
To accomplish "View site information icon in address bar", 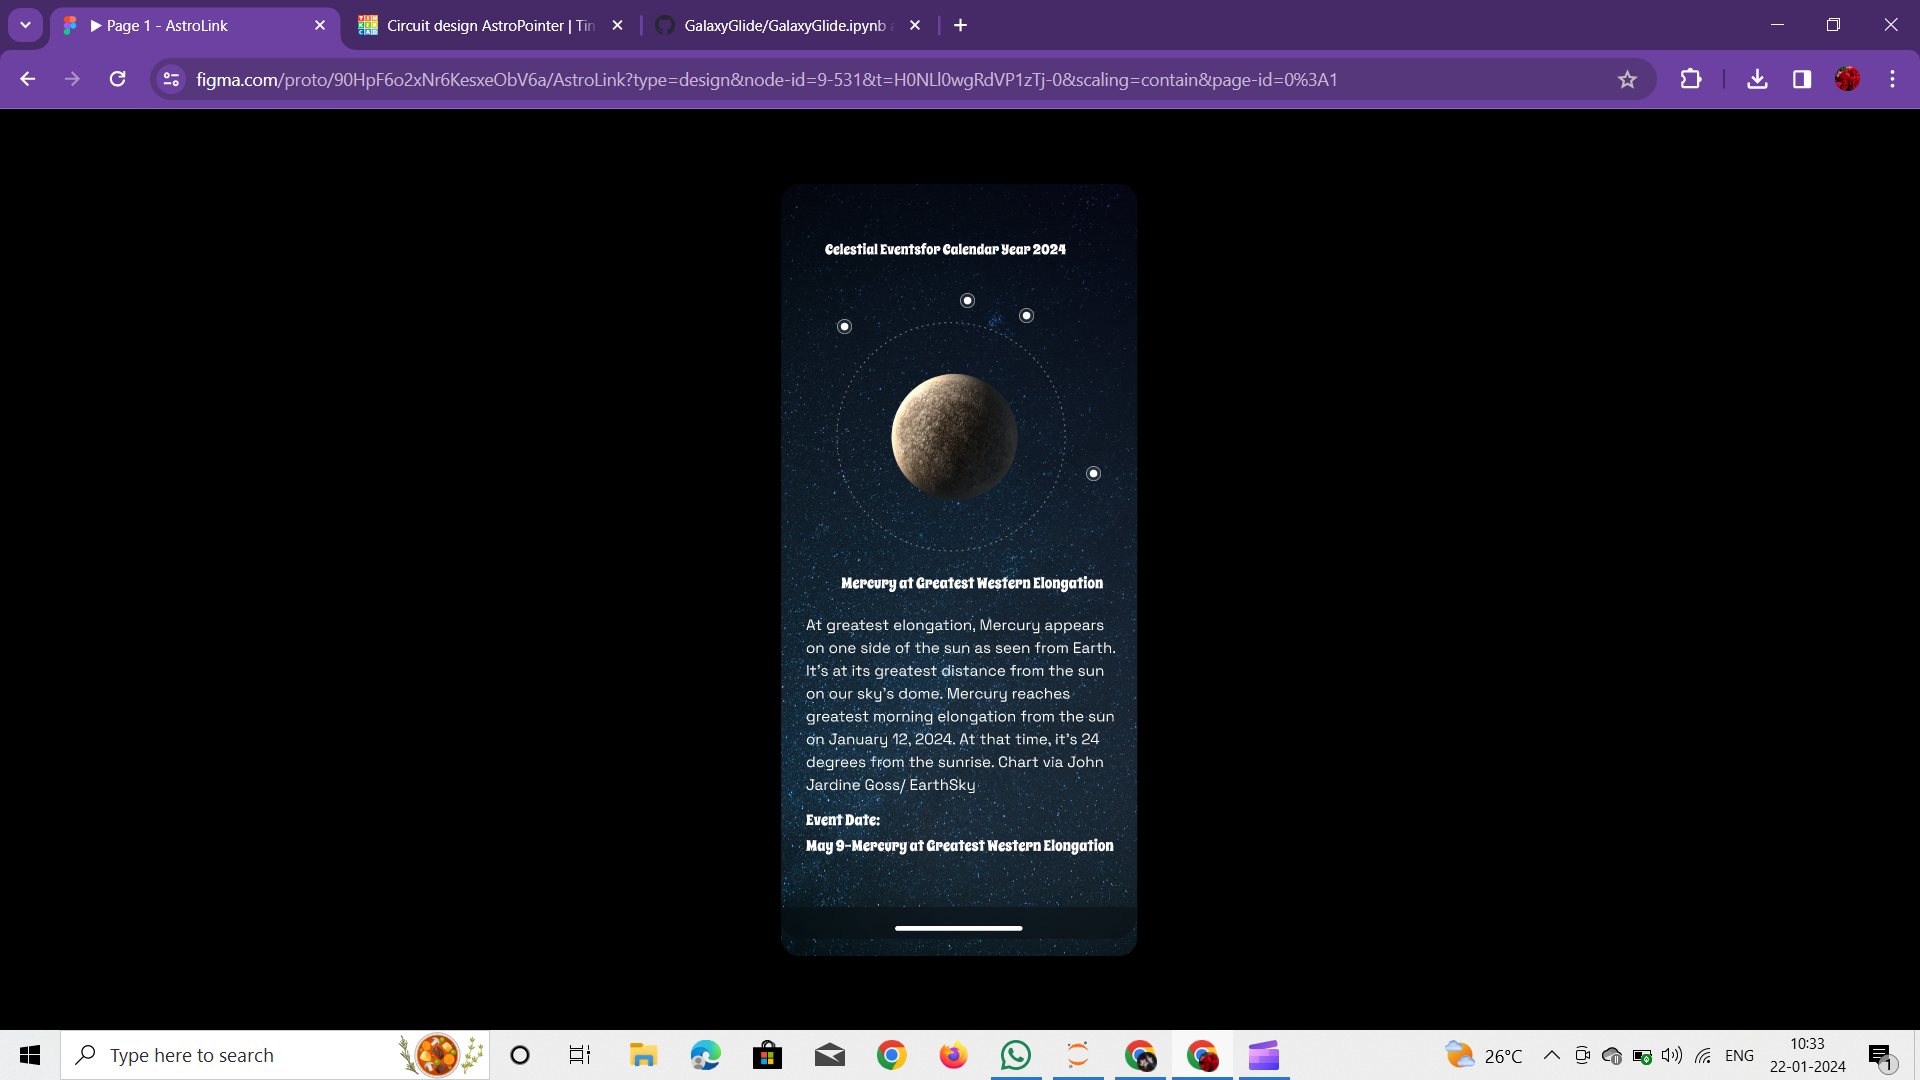I will pos(171,80).
